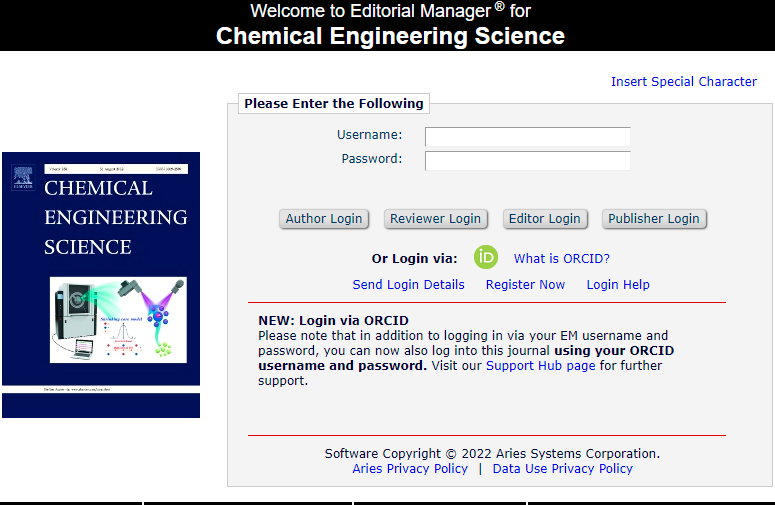Screen dimensions: 775x505
Task: Open the Data Use Privacy Policy link
Action: pyautogui.click(x=562, y=469)
